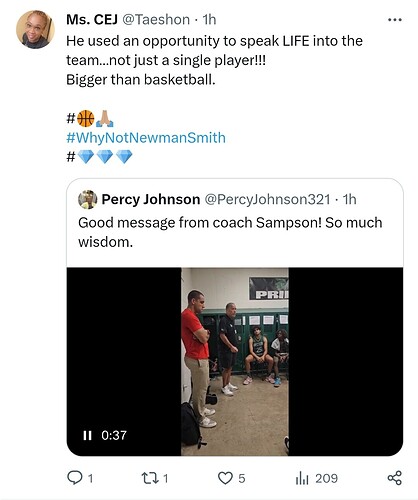View analytics via bar chart icon

click(x=302, y=478)
